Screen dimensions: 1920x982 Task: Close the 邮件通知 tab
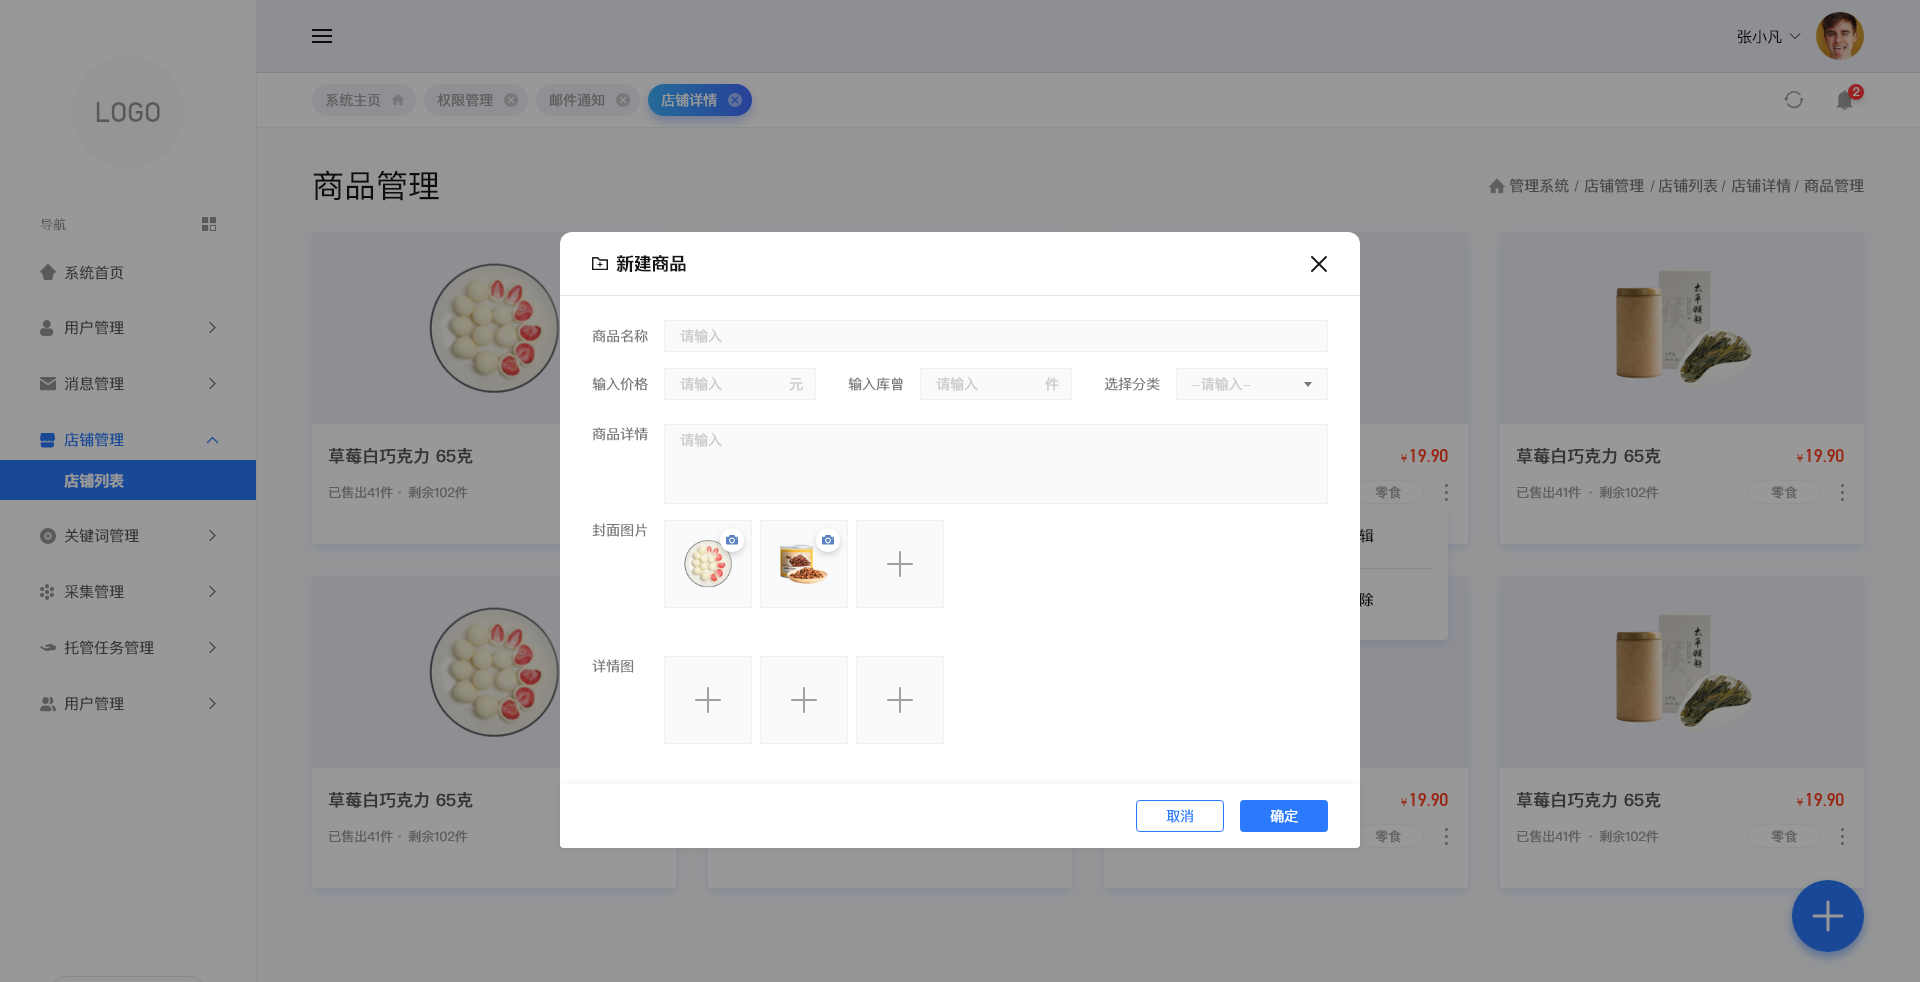[x=623, y=100]
